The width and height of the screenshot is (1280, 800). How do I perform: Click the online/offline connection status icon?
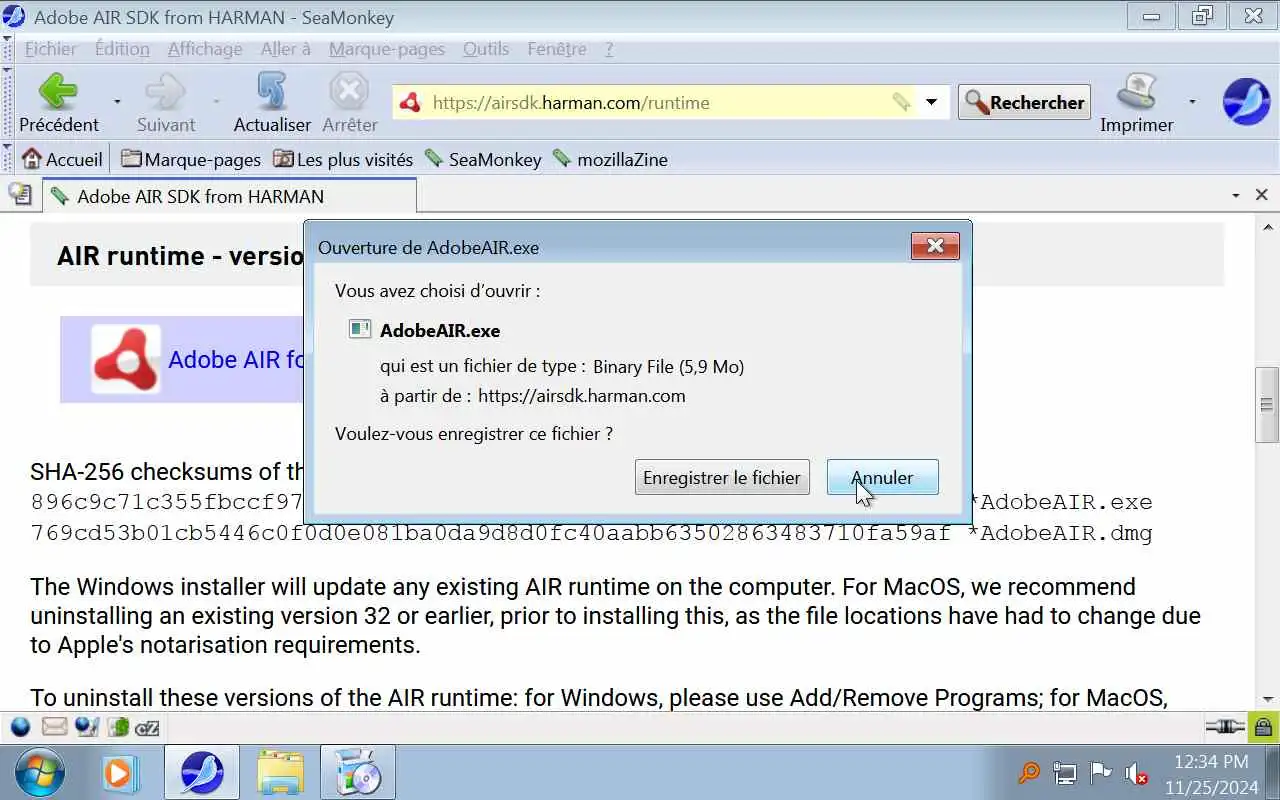tap(1224, 727)
